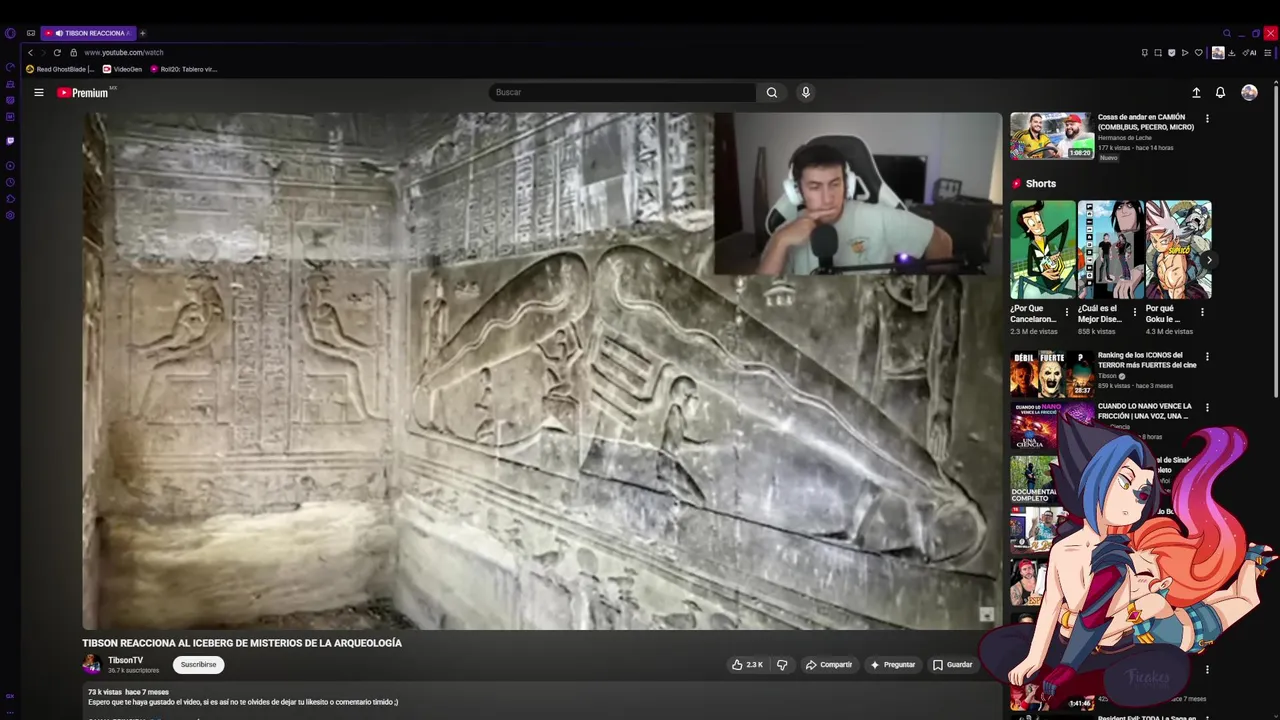Open options for CUANDO LO NANO VENCE video

click(x=1207, y=408)
